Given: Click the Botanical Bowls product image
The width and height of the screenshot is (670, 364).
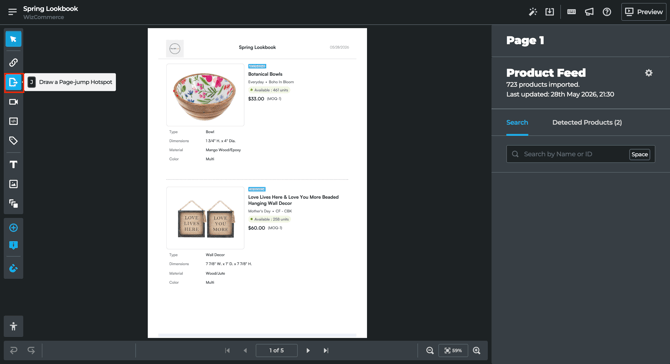Looking at the screenshot, I should (205, 95).
